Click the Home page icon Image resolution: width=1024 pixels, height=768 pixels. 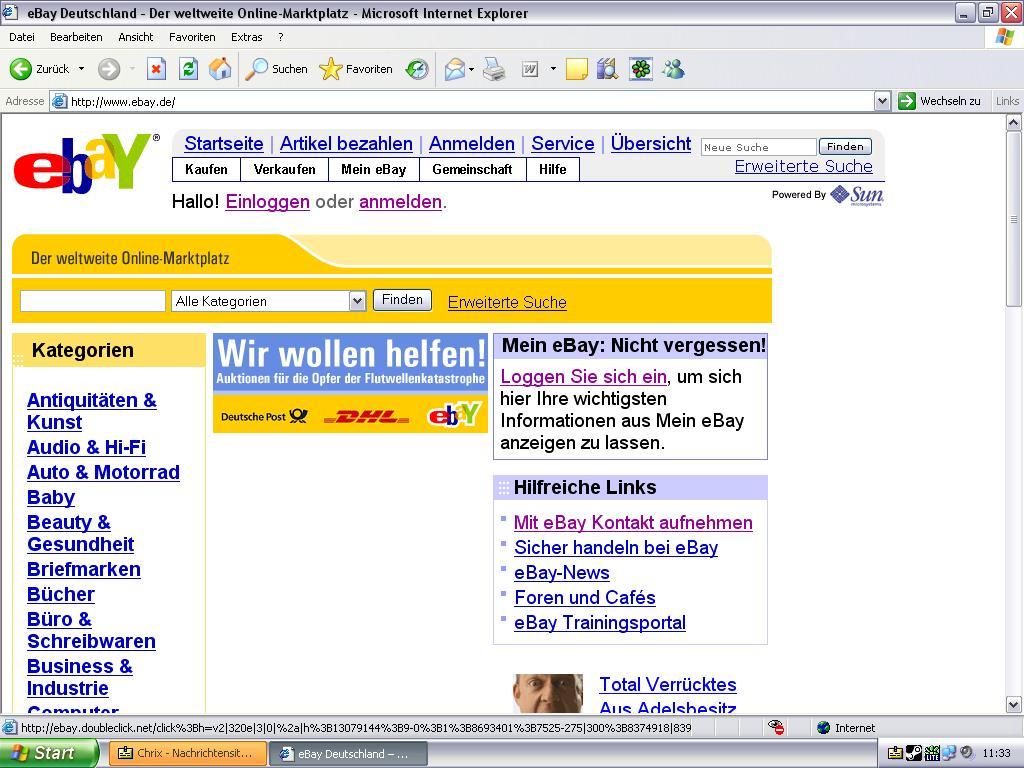[220, 69]
